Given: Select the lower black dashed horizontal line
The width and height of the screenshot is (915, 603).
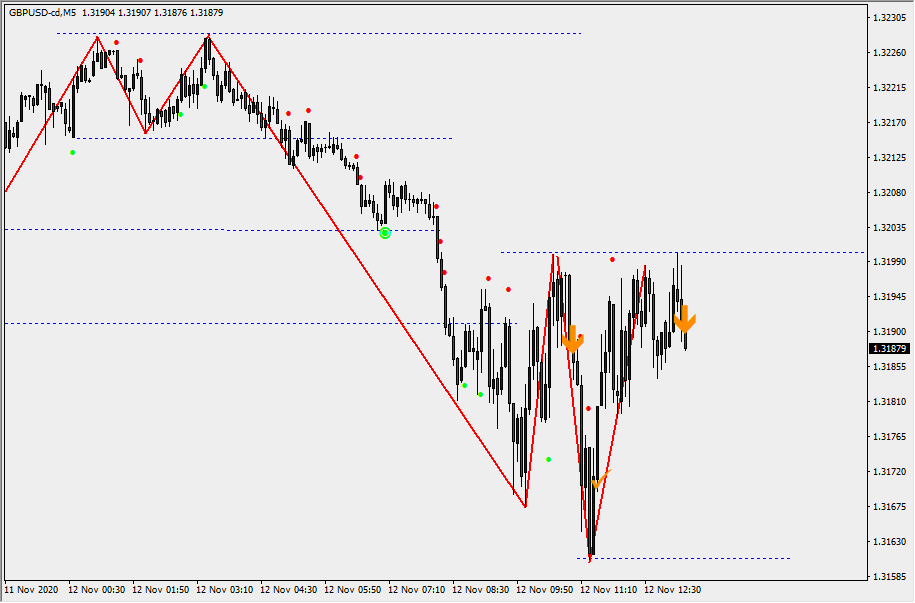Looking at the screenshot, I should click(200, 323).
